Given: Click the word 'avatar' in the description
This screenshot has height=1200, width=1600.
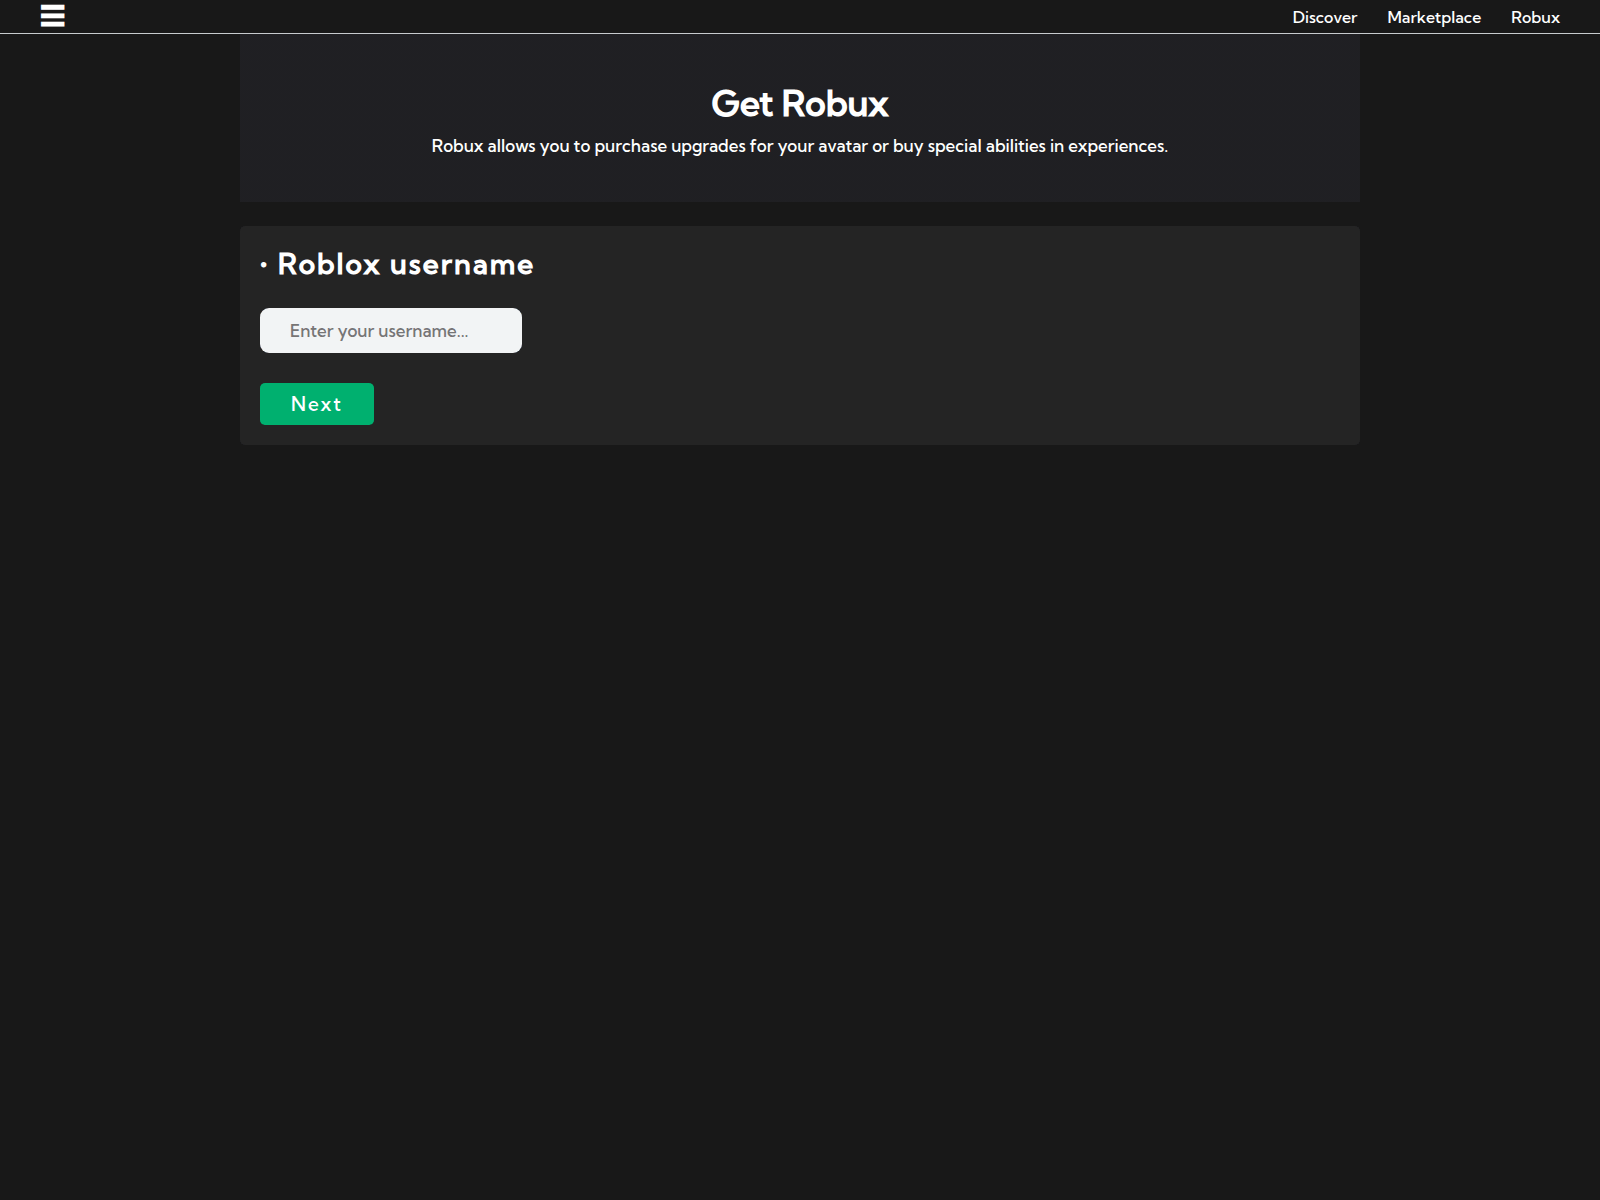Looking at the screenshot, I should [x=842, y=146].
